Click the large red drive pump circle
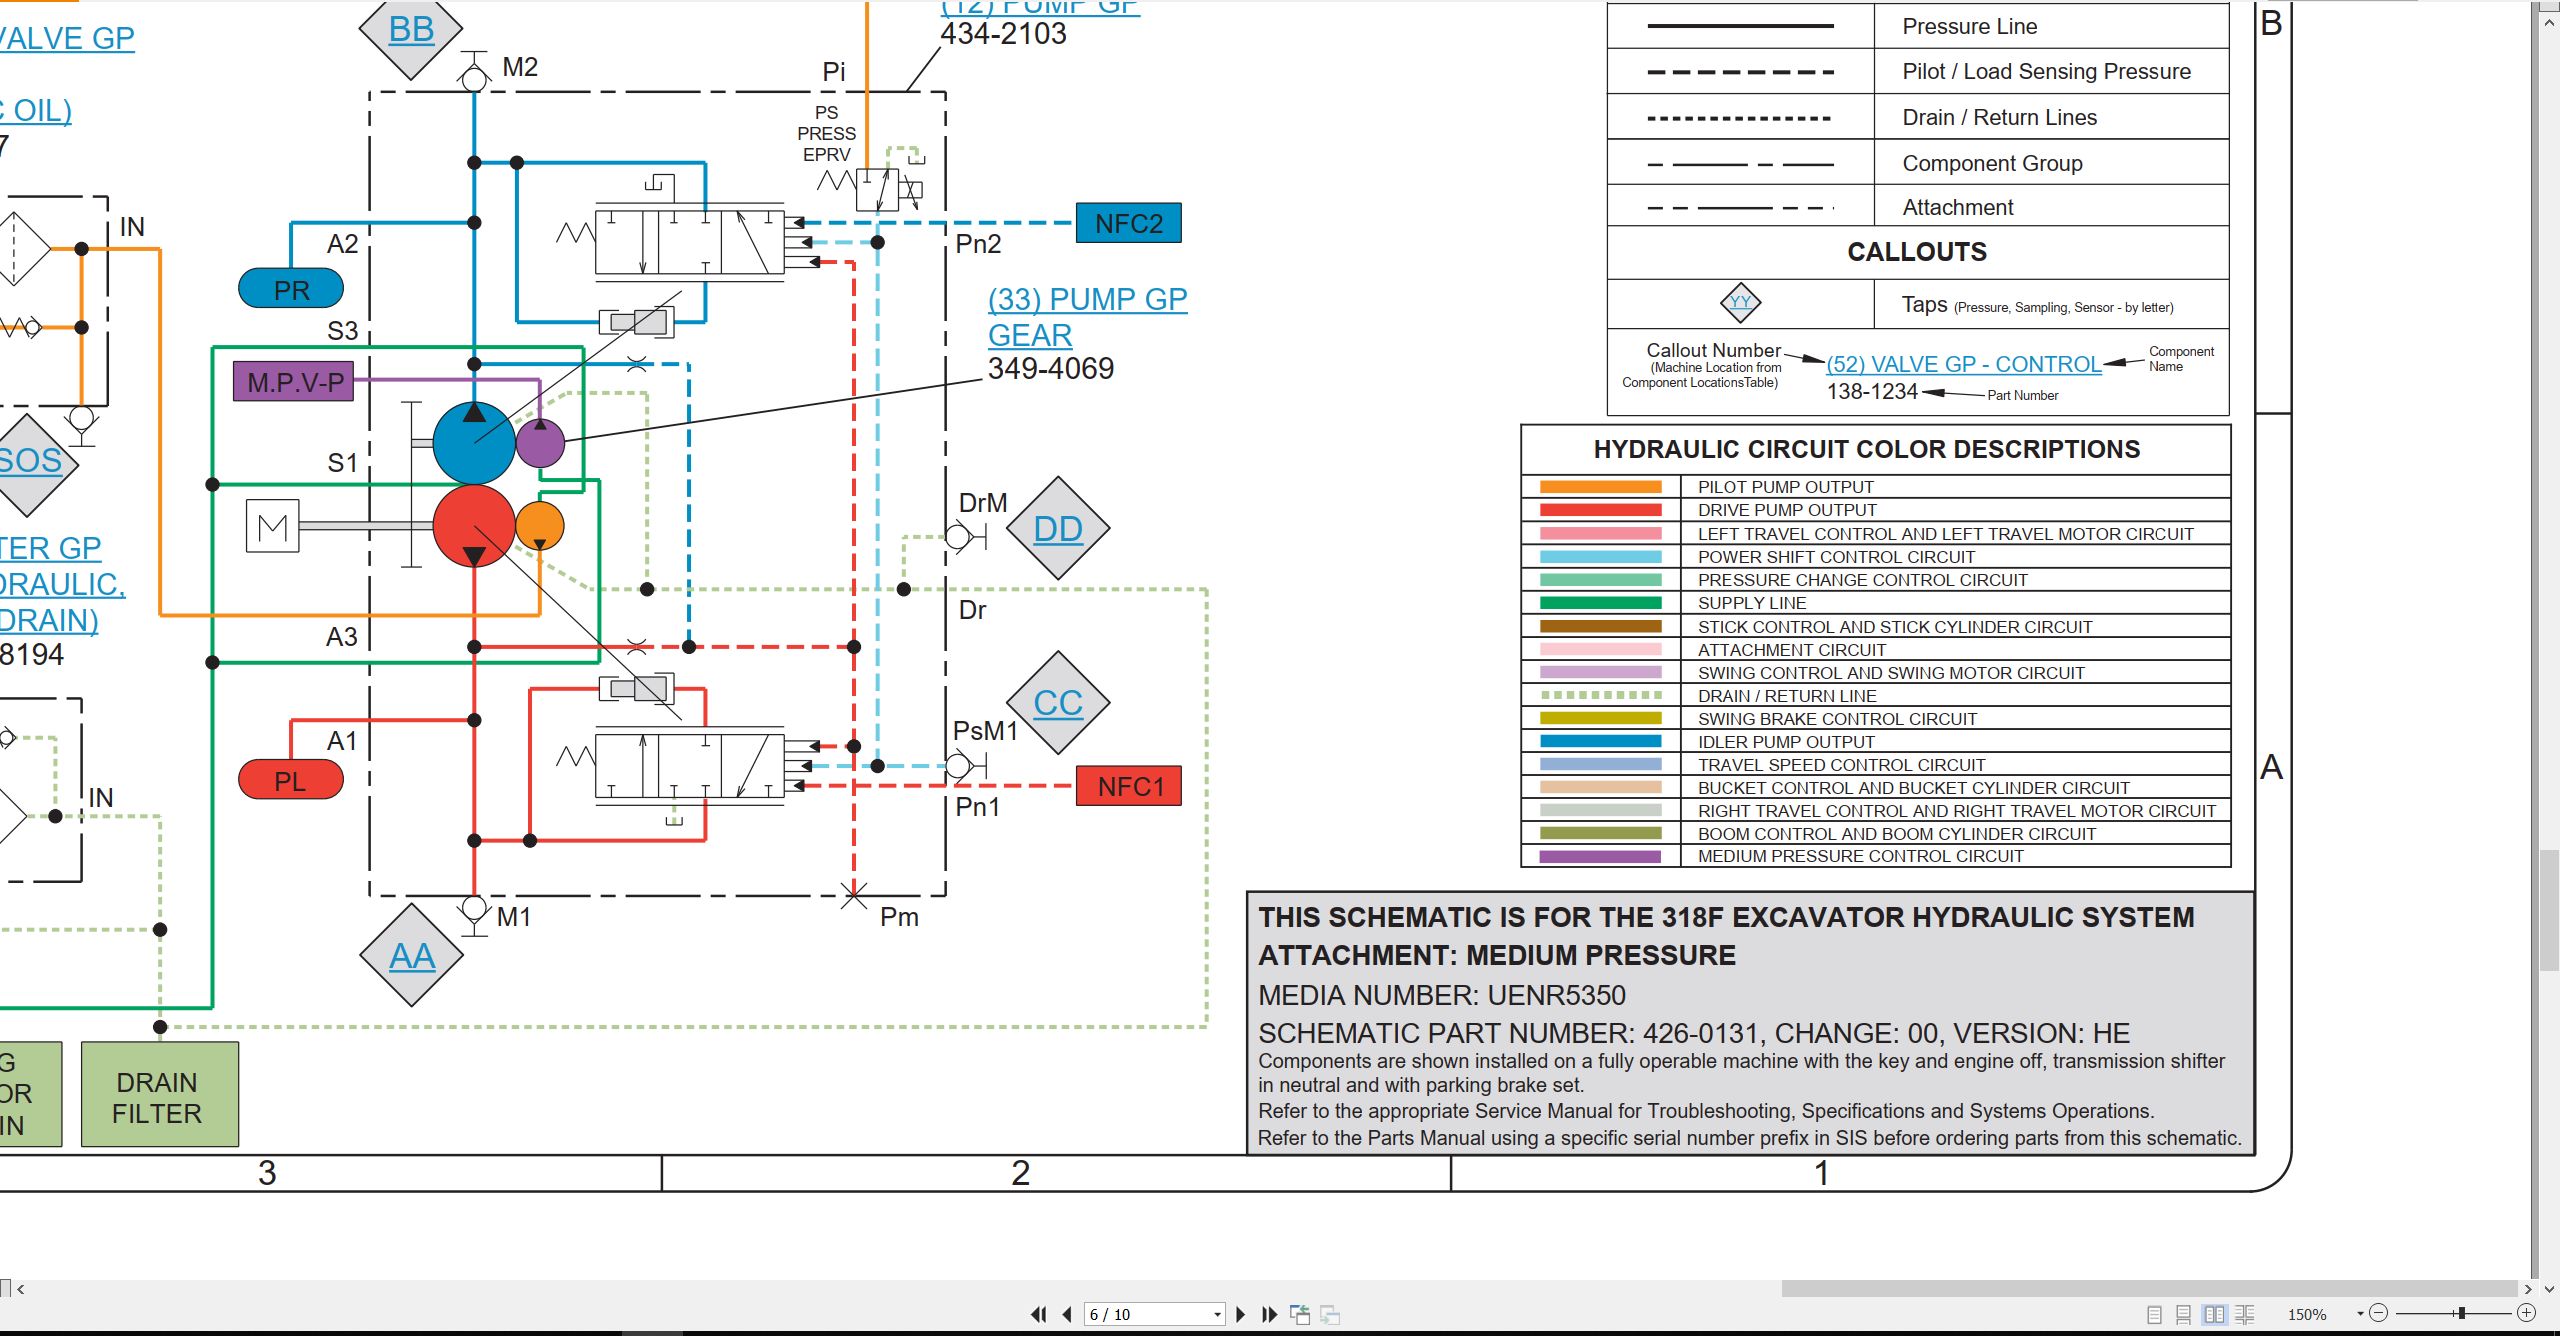2560x1336 pixels. point(474,526)
